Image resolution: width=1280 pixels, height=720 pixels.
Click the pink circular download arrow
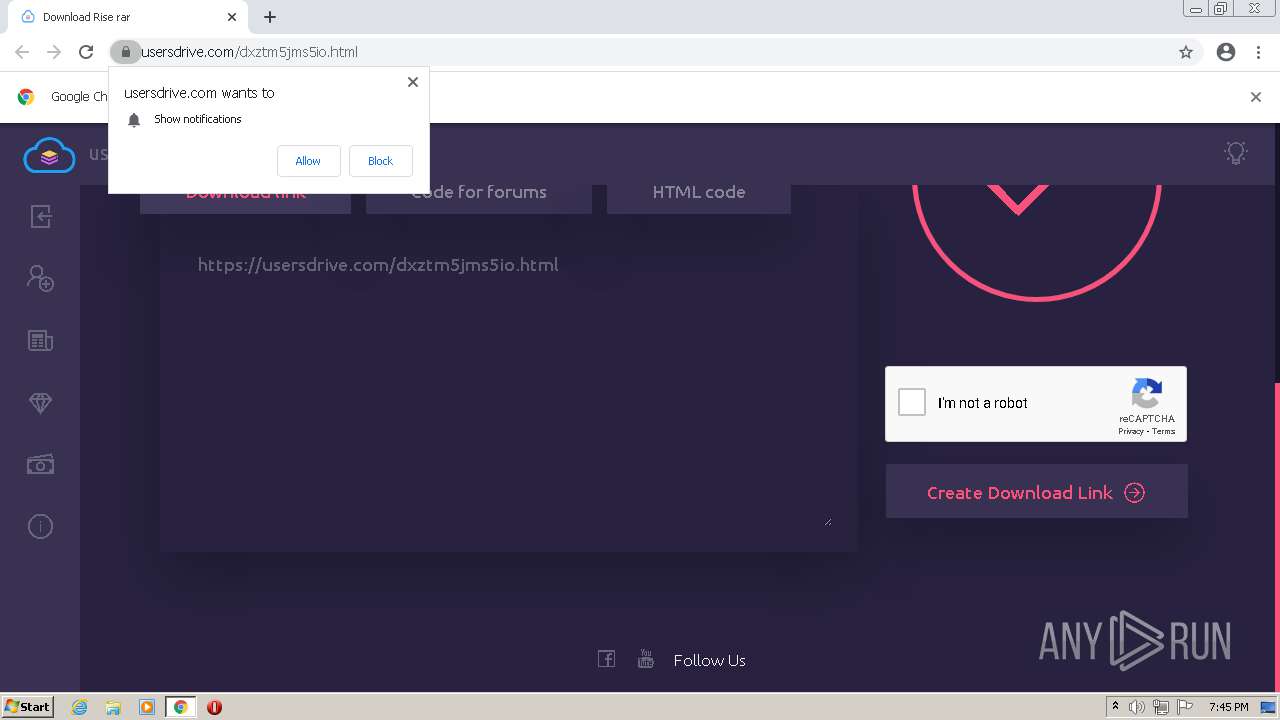[1037, 242]
